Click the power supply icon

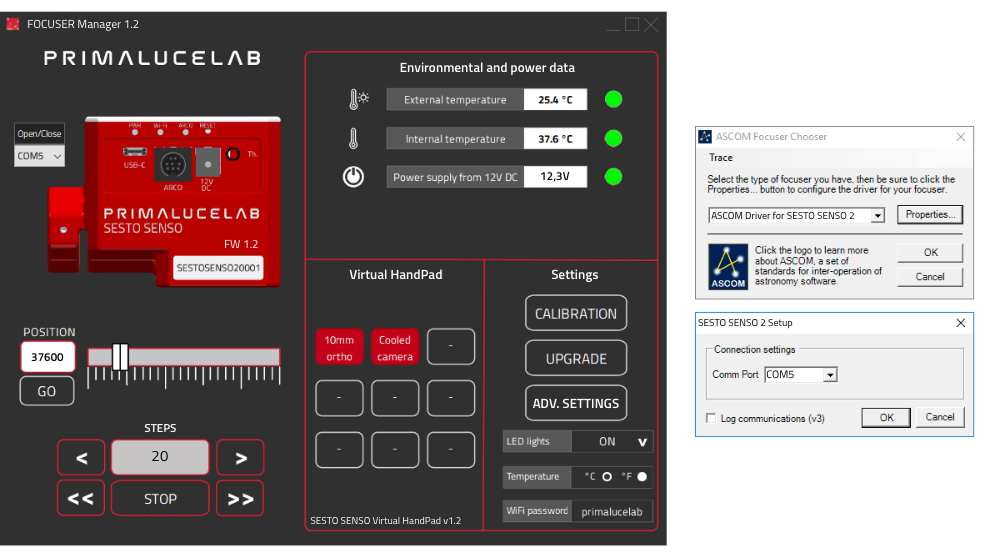click(x=353, y=177)
